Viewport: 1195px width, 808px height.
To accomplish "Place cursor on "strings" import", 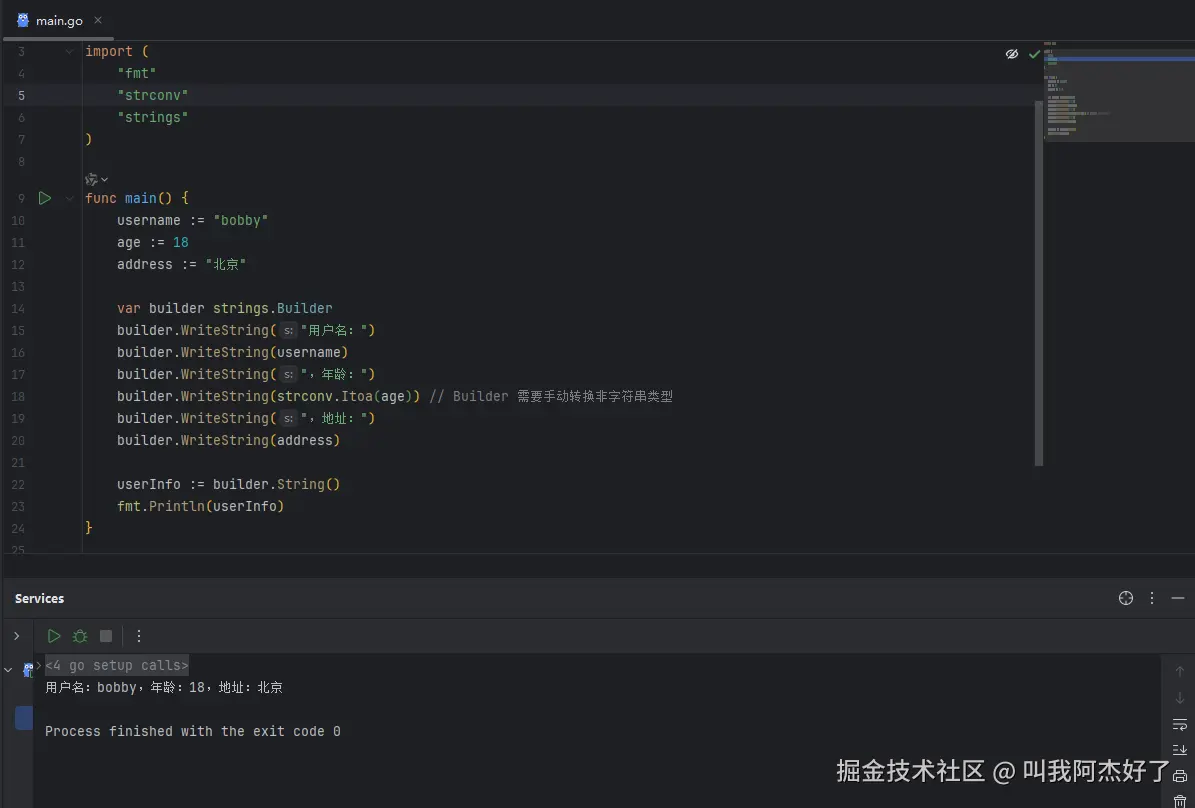I will click(x=152, y=117).
